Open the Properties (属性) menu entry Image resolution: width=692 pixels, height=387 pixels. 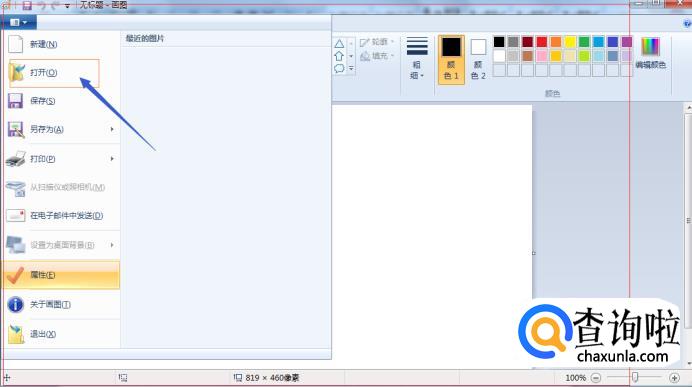(x=61, y=275)
